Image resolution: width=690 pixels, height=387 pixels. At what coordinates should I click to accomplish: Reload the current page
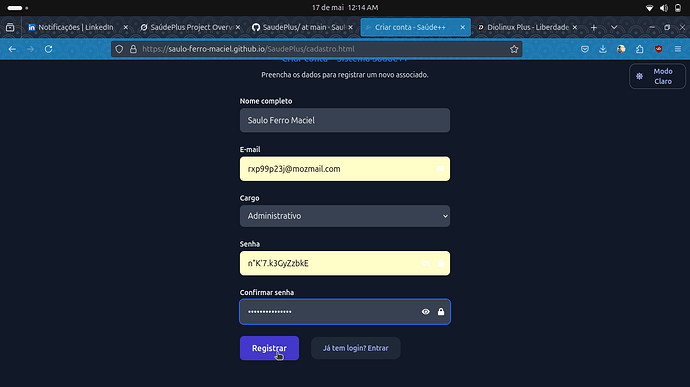coord(48,49)
